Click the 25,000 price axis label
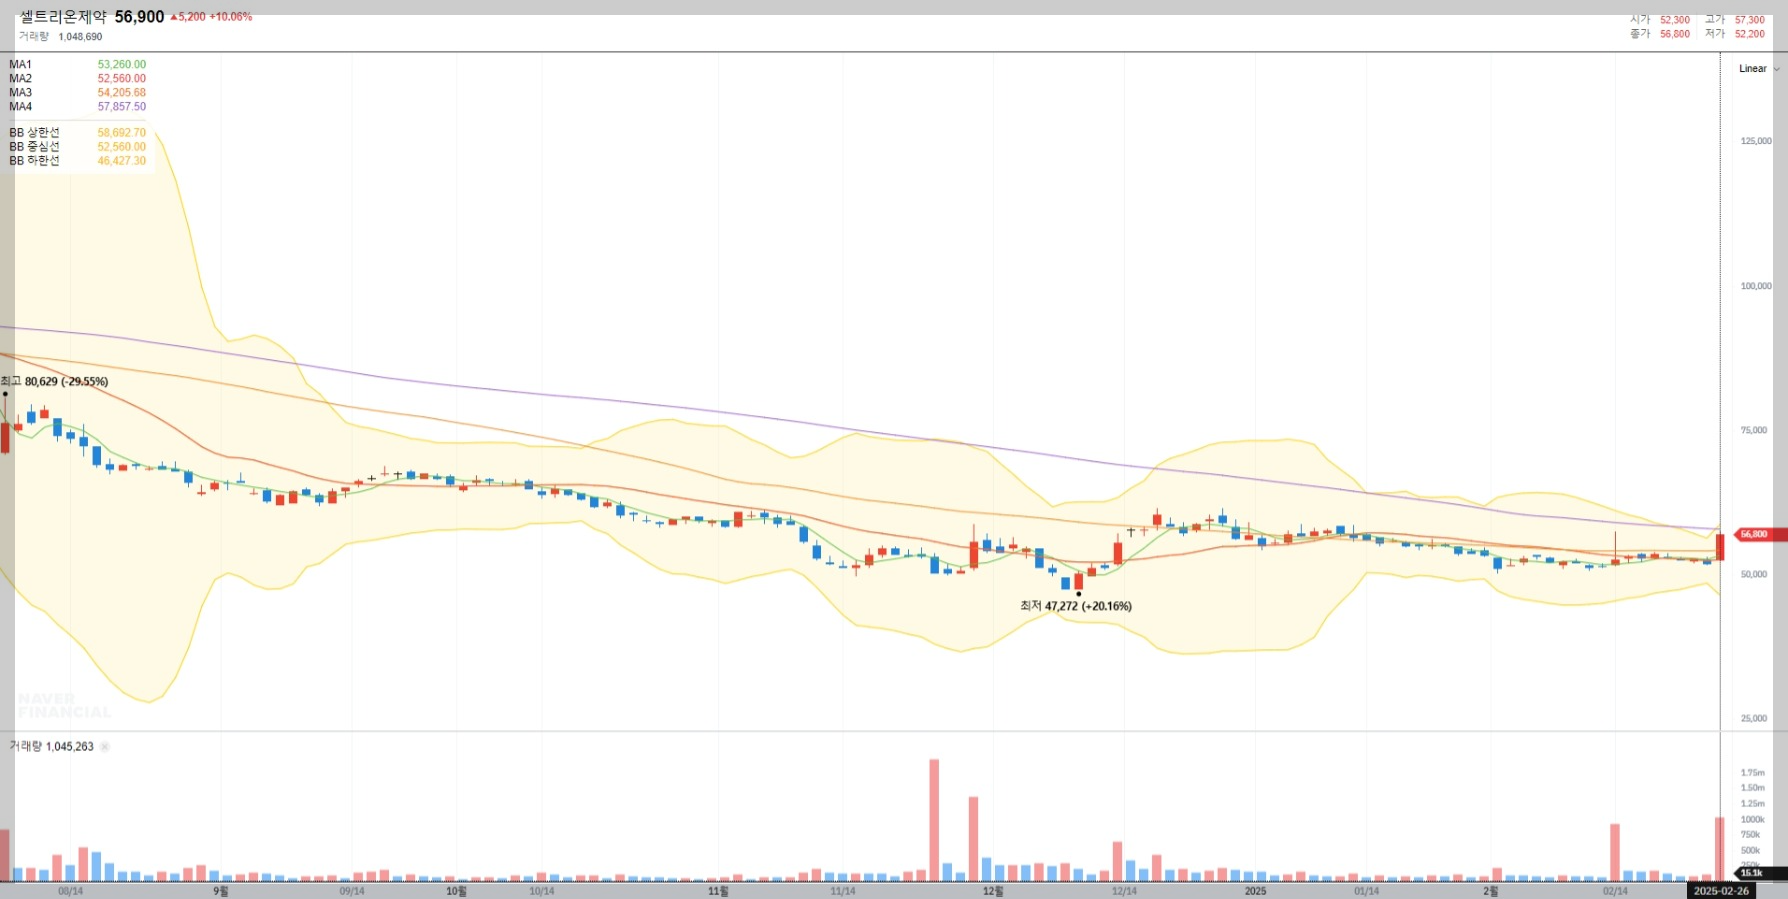1788x899 pixels. pos(1754,718)
